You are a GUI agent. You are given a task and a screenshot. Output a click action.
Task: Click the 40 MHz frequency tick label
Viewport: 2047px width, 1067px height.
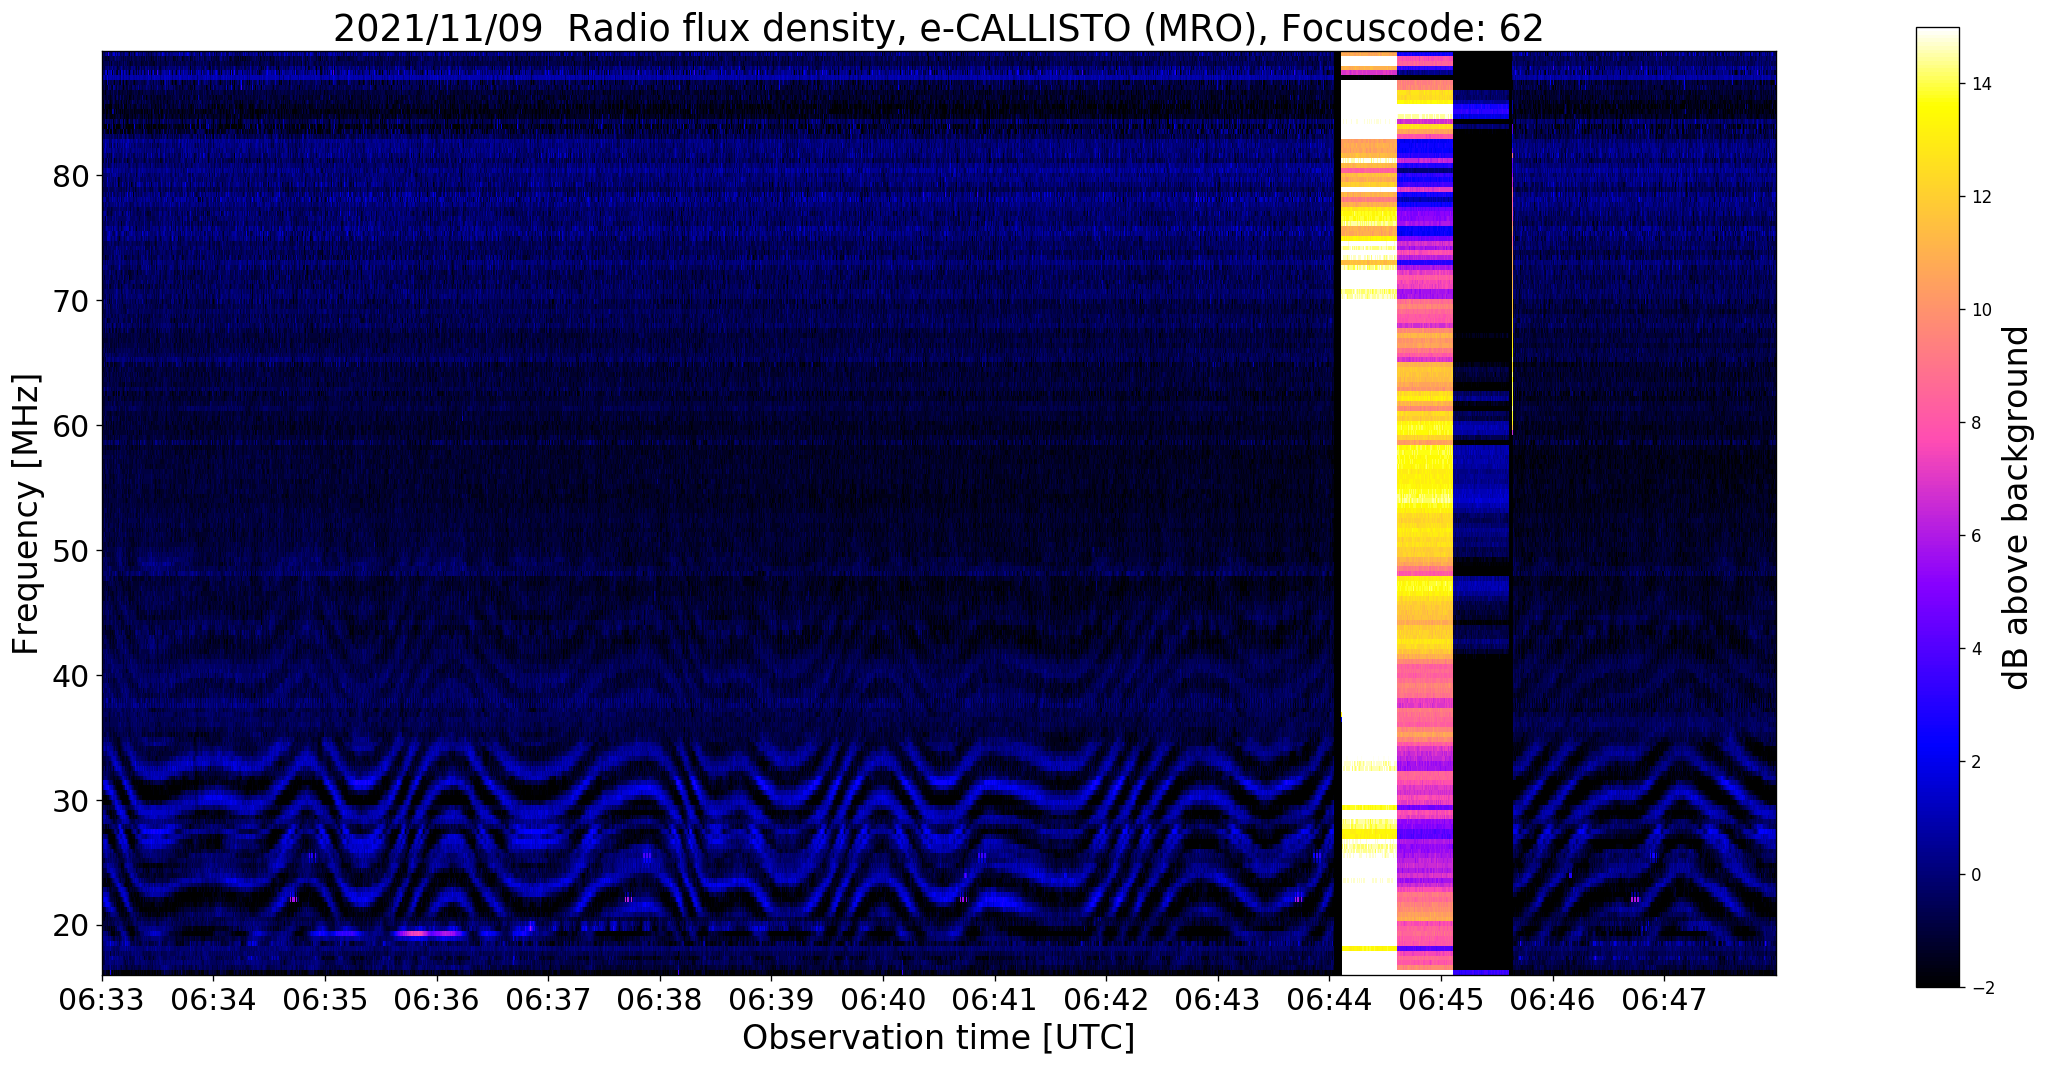coord(71,676)
